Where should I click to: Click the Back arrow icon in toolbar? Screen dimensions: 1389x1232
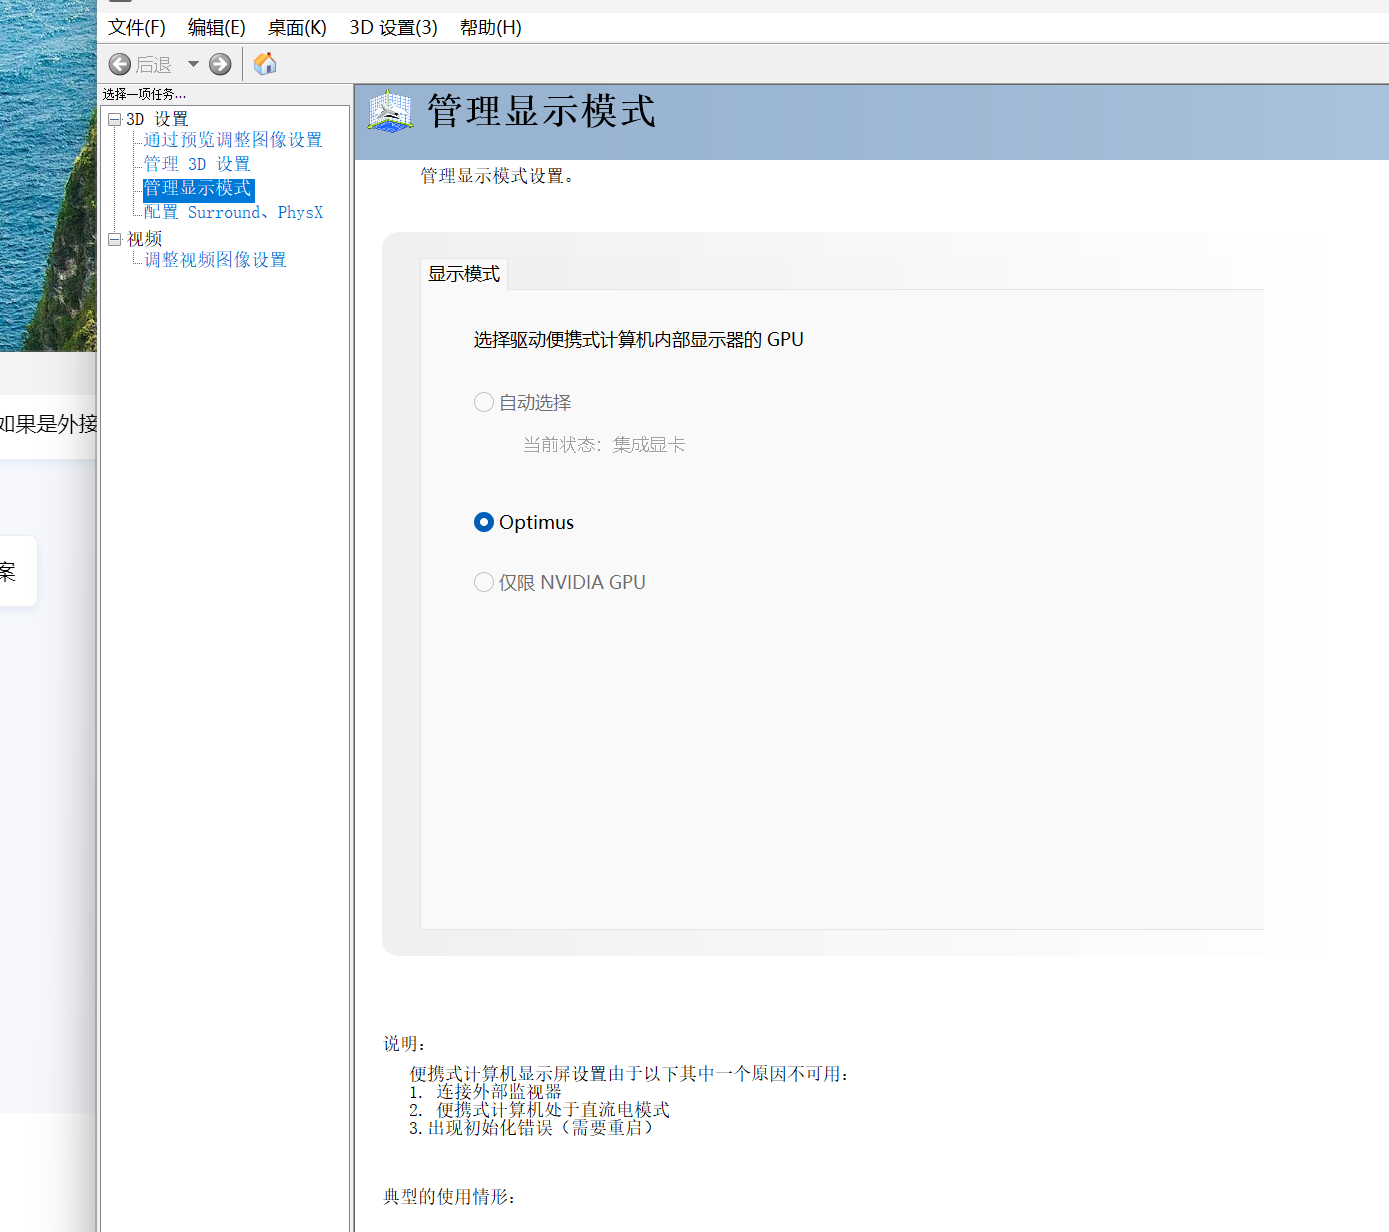(x=120, y=65)
